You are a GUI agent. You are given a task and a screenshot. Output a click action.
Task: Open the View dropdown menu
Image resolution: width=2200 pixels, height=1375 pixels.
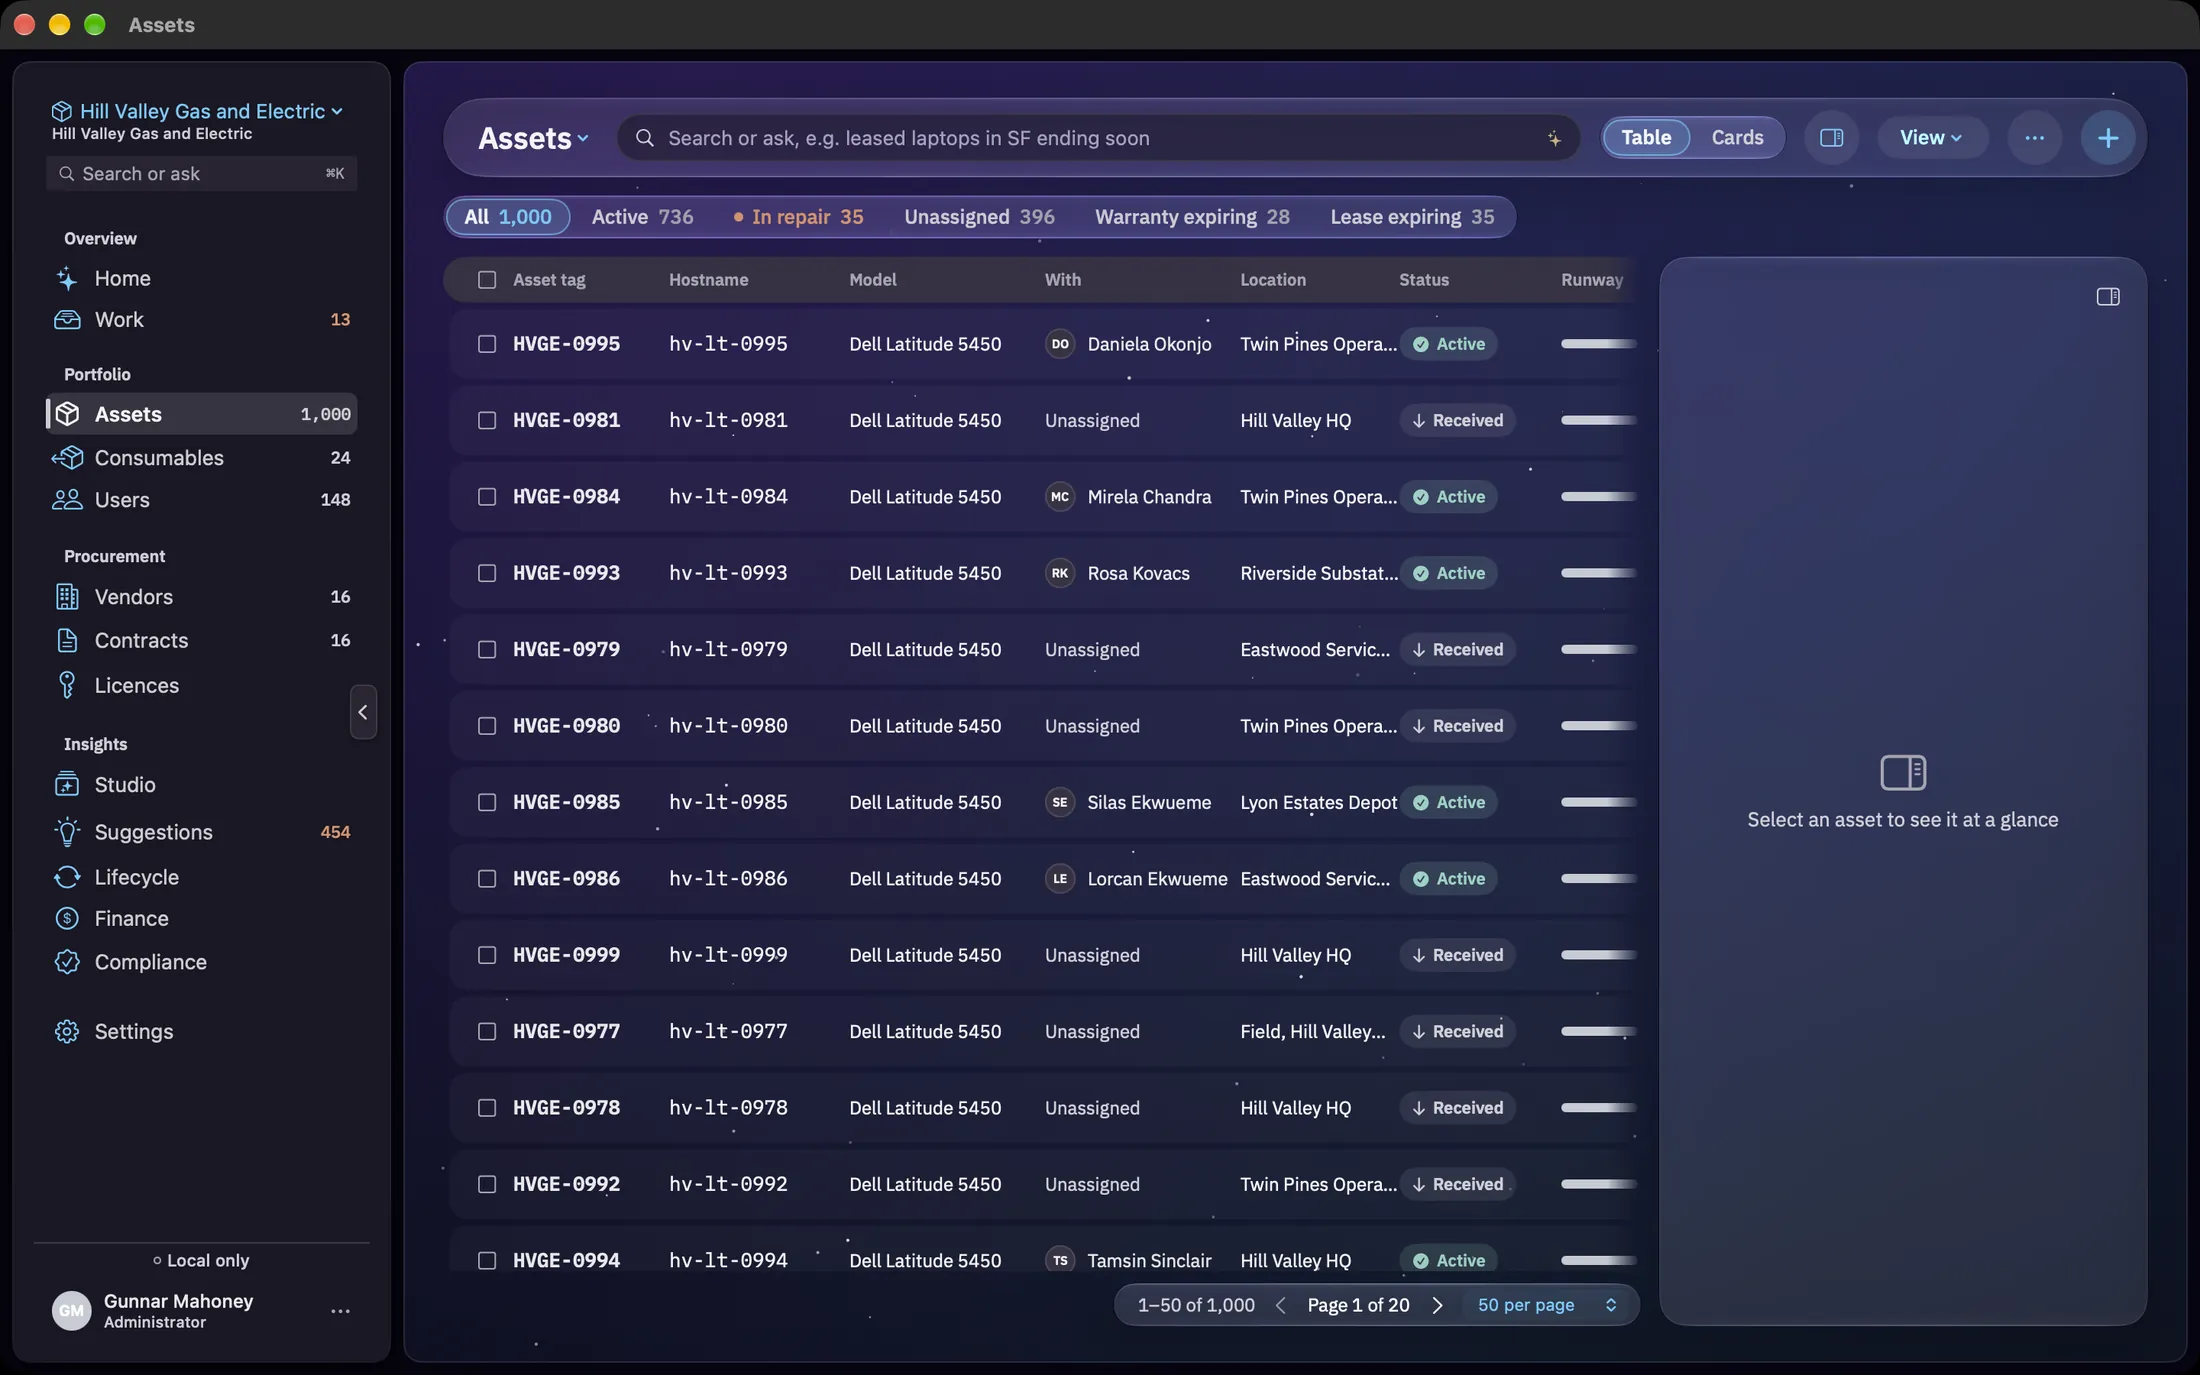[1931, 138]
